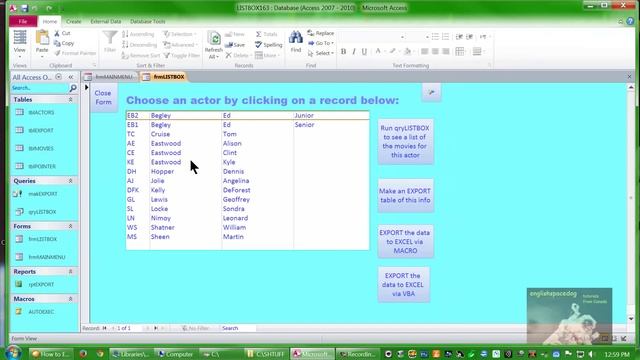Click Toggle Filter in the ribbon
This screenshot has height=360, width=640.
click(x=182, y=56)
